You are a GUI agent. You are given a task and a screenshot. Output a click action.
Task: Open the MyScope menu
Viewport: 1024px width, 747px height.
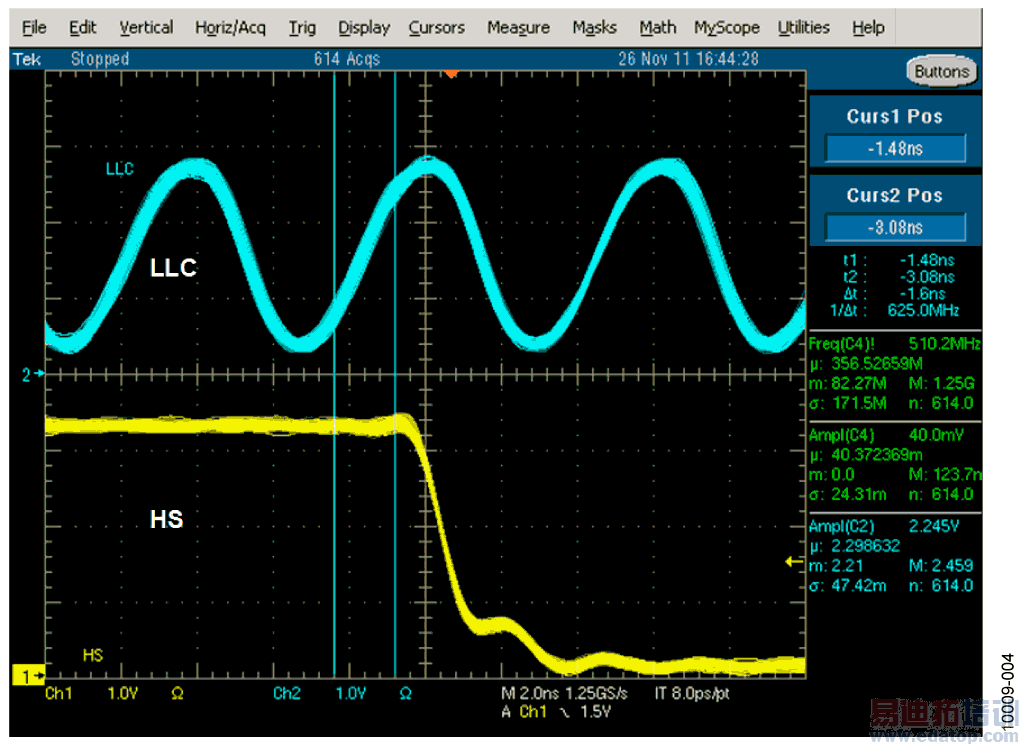click(x=726, y=27)
